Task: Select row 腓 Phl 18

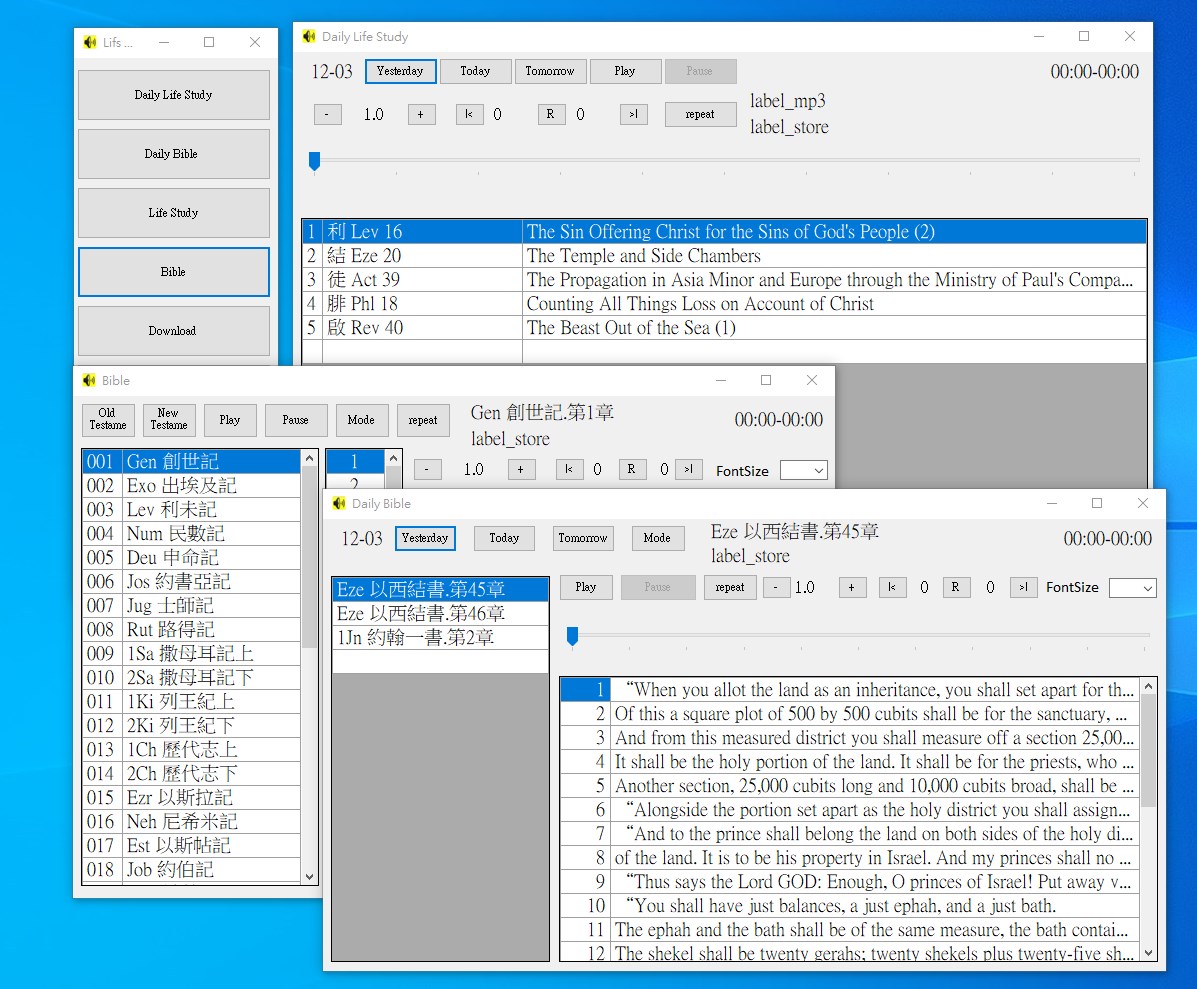Action: point(724,304)
